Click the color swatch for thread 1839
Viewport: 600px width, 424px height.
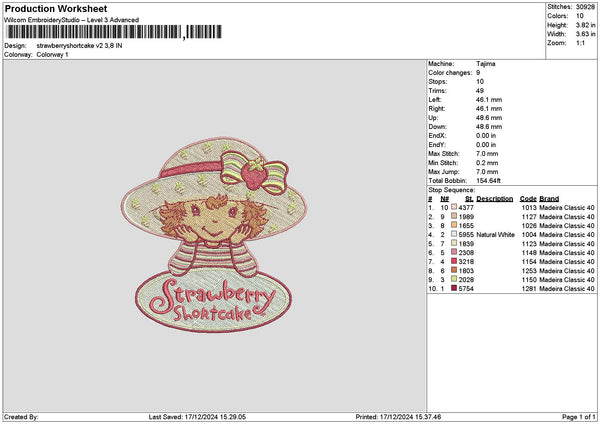point(454,243)
